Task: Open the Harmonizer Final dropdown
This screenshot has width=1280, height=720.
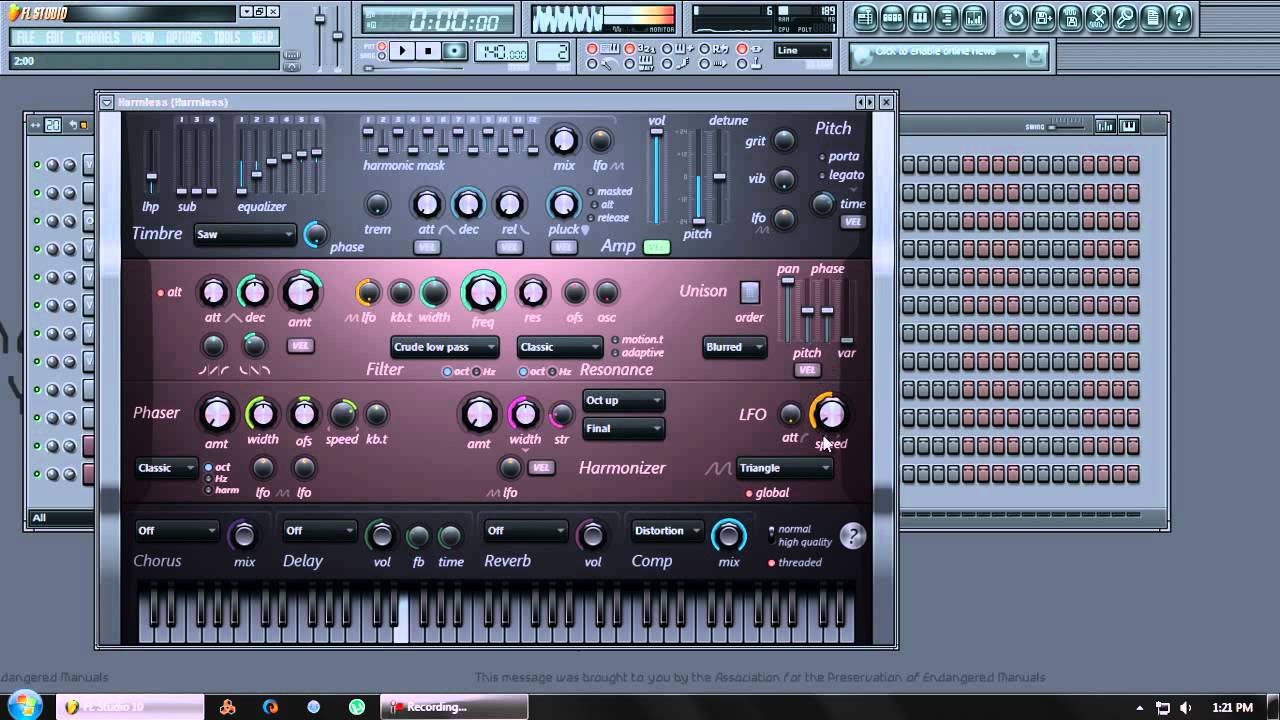Action: pos(624,428)
